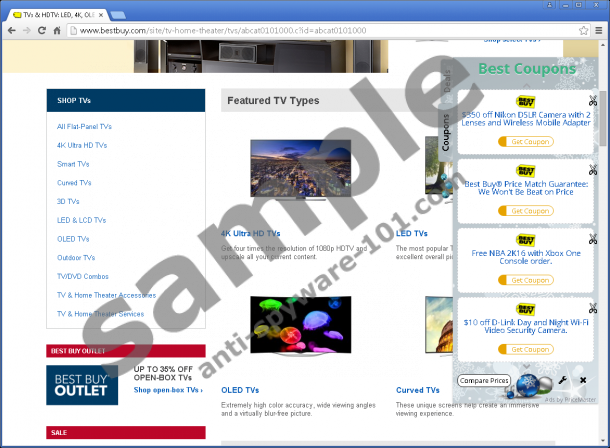Open the coupon panel wrench settings icon

(563, 381)
